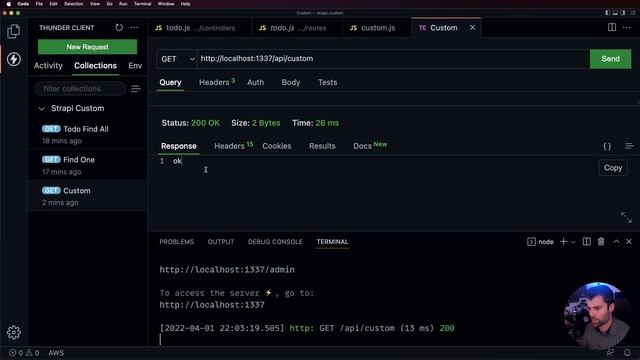
Task: Open the PROBLEMS panel tab
Action: (x=177, y=242)
